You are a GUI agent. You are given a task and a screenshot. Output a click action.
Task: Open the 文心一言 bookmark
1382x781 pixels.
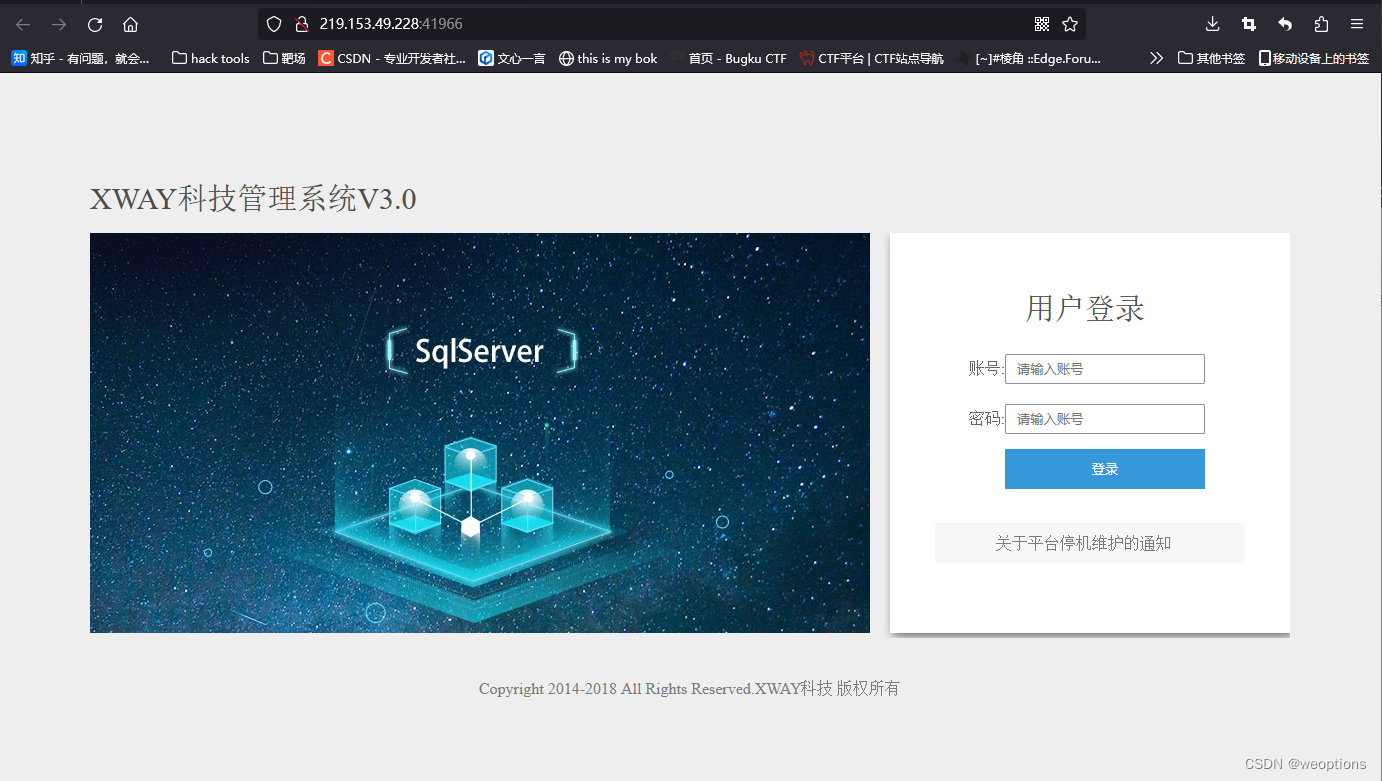click(x=512, y=58)
